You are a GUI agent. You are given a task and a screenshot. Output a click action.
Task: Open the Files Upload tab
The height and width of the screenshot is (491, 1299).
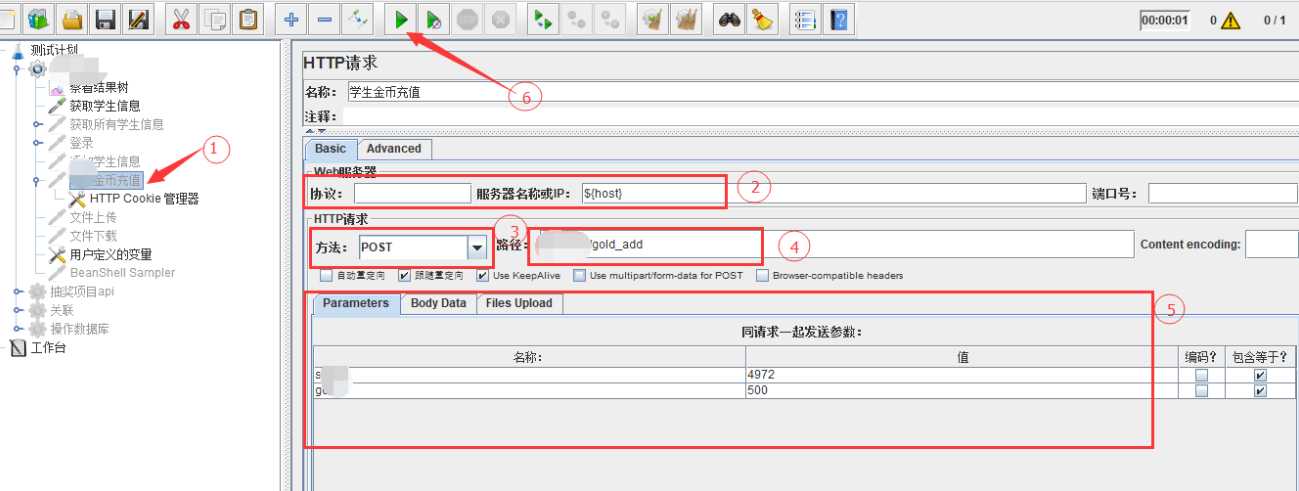pyautogui.click(x=519, y=303)
